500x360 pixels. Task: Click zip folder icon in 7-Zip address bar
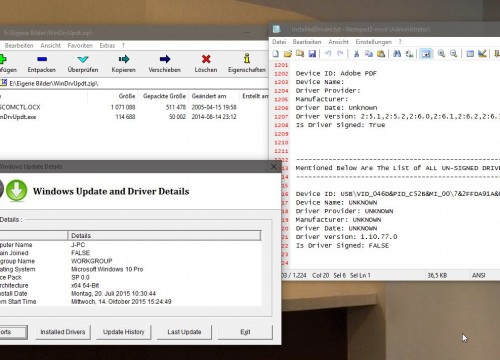tap(3, 83)
